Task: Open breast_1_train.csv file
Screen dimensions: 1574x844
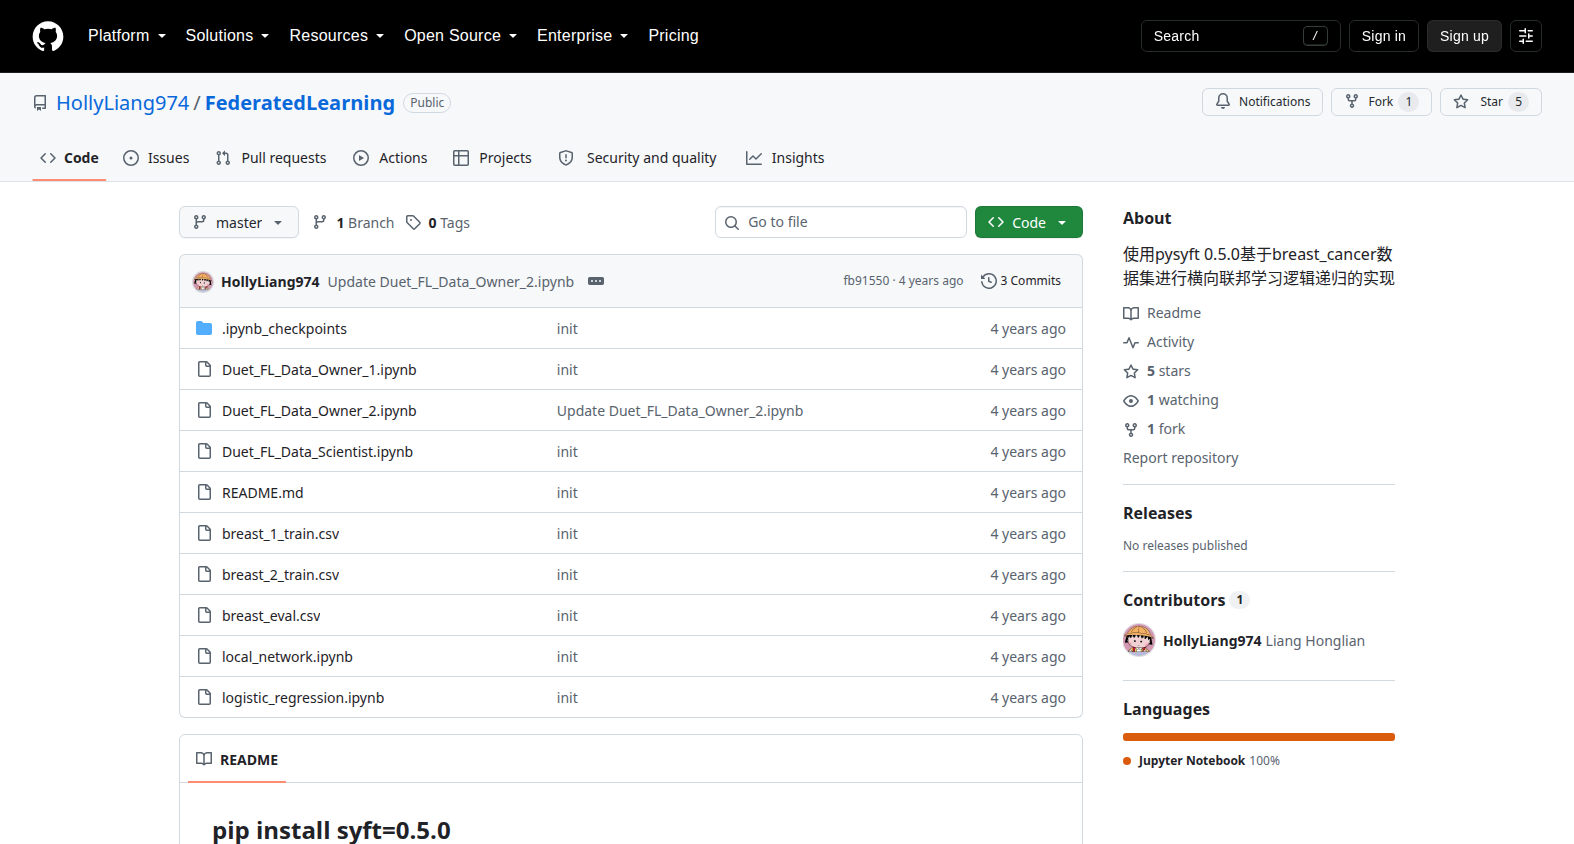Action: tap(280, 534)
